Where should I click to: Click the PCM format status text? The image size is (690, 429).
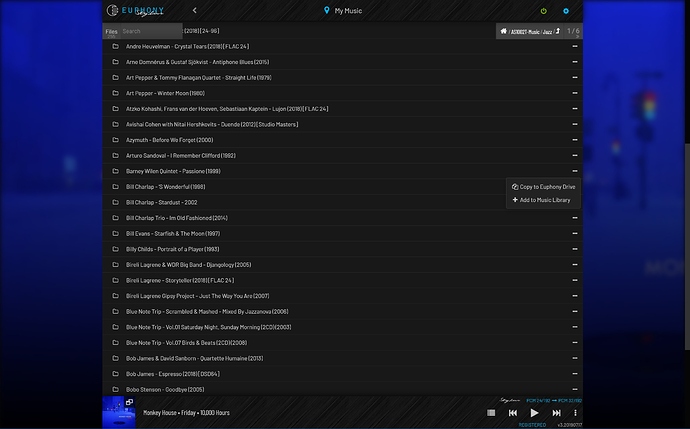tap(554, 400)
